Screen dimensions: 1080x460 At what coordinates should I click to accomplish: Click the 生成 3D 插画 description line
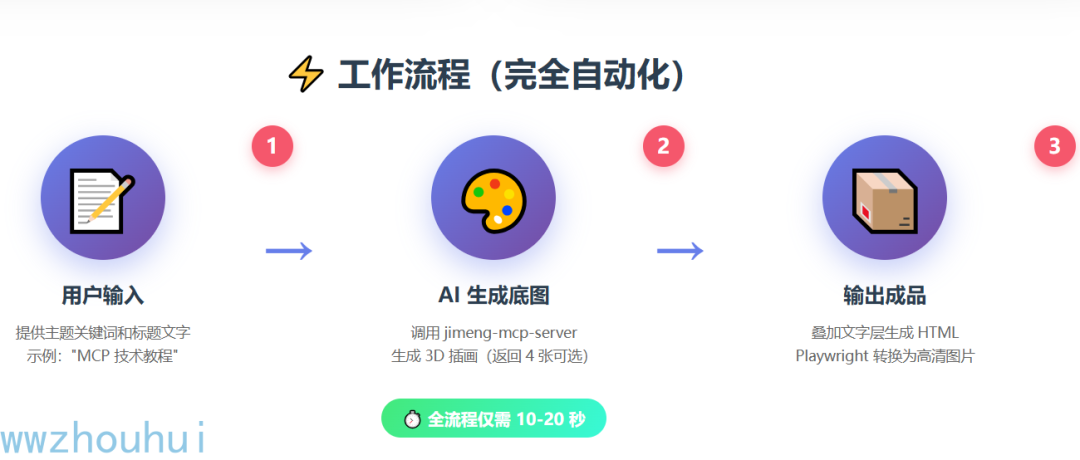pos(493,357)
